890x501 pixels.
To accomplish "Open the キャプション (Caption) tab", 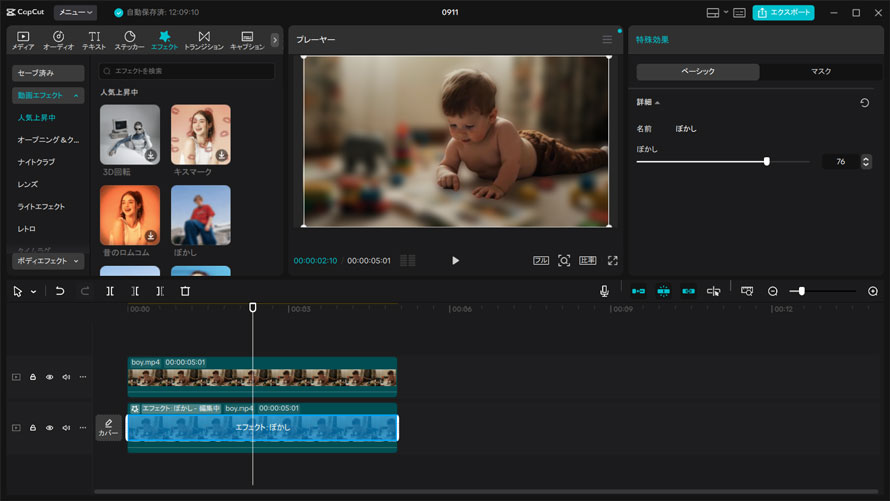I will 247,40.
